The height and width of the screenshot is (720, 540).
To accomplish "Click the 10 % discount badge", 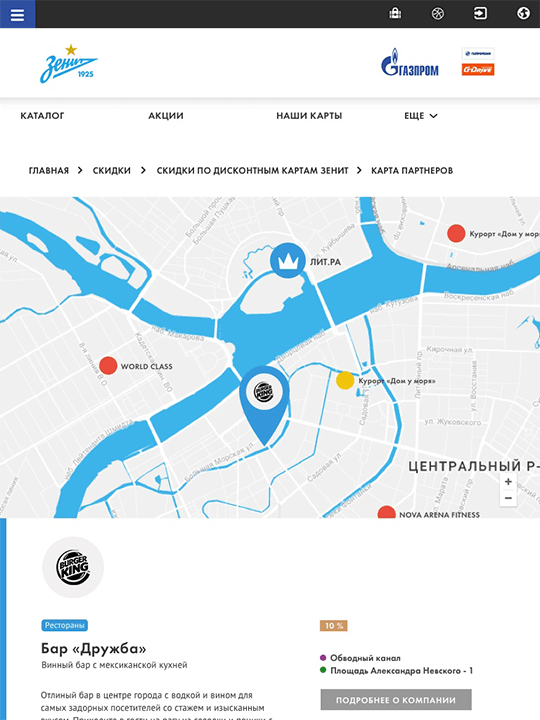I will pyautogui.click(x=334, y=625).
